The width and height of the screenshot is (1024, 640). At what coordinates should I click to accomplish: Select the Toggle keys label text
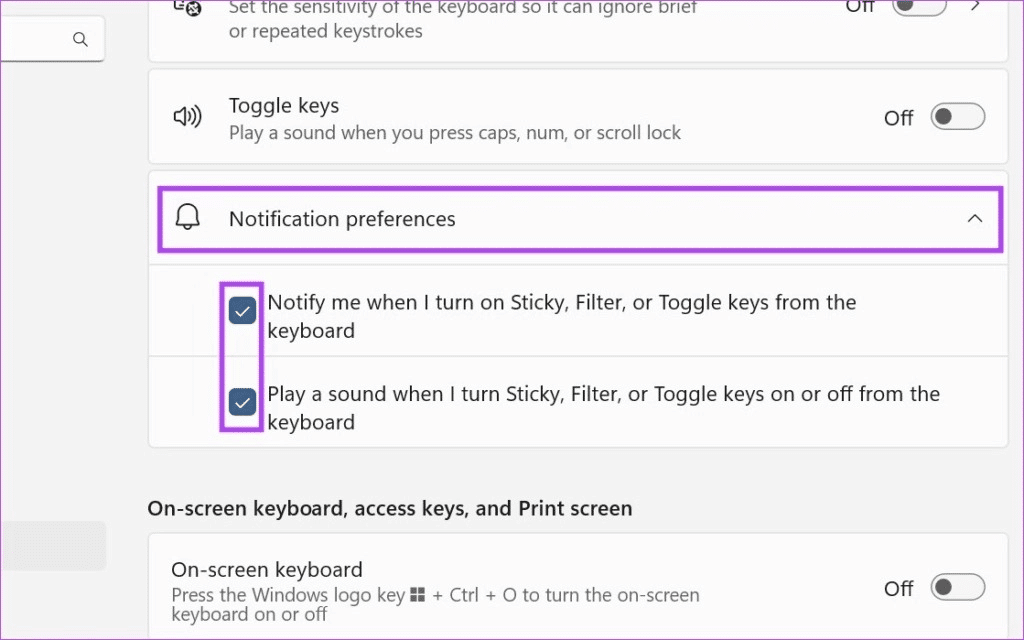[284, 105]
